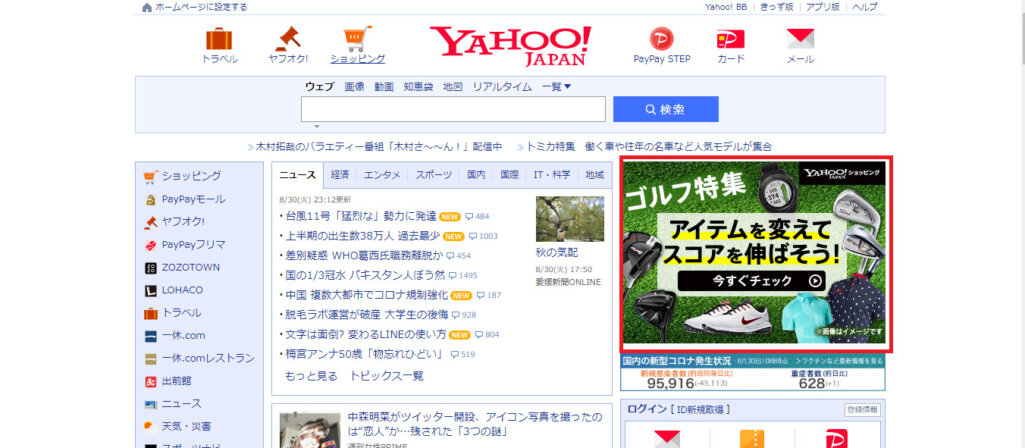1025x448 pixels.
Task: Expand the arrow below the search box
Action: [317, 127]
